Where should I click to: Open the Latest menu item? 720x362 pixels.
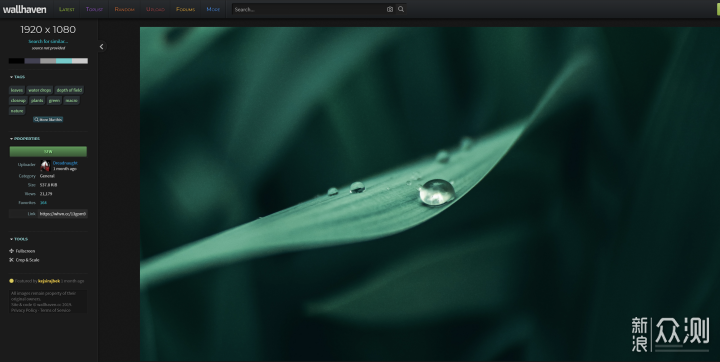click(x=67, y=9)
